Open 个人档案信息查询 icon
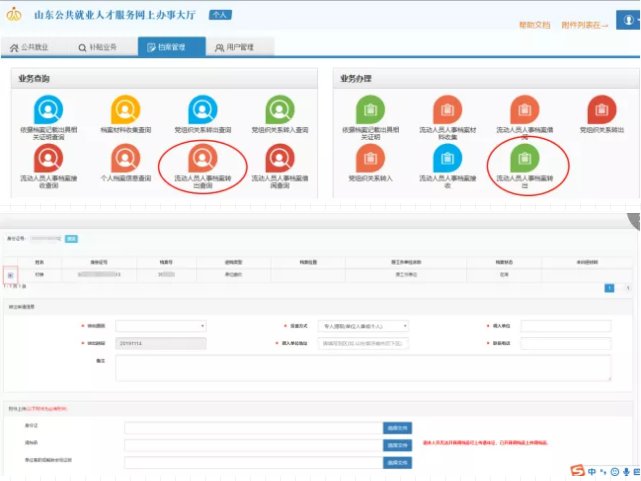The image size is (641, 481). pos(126,160)
